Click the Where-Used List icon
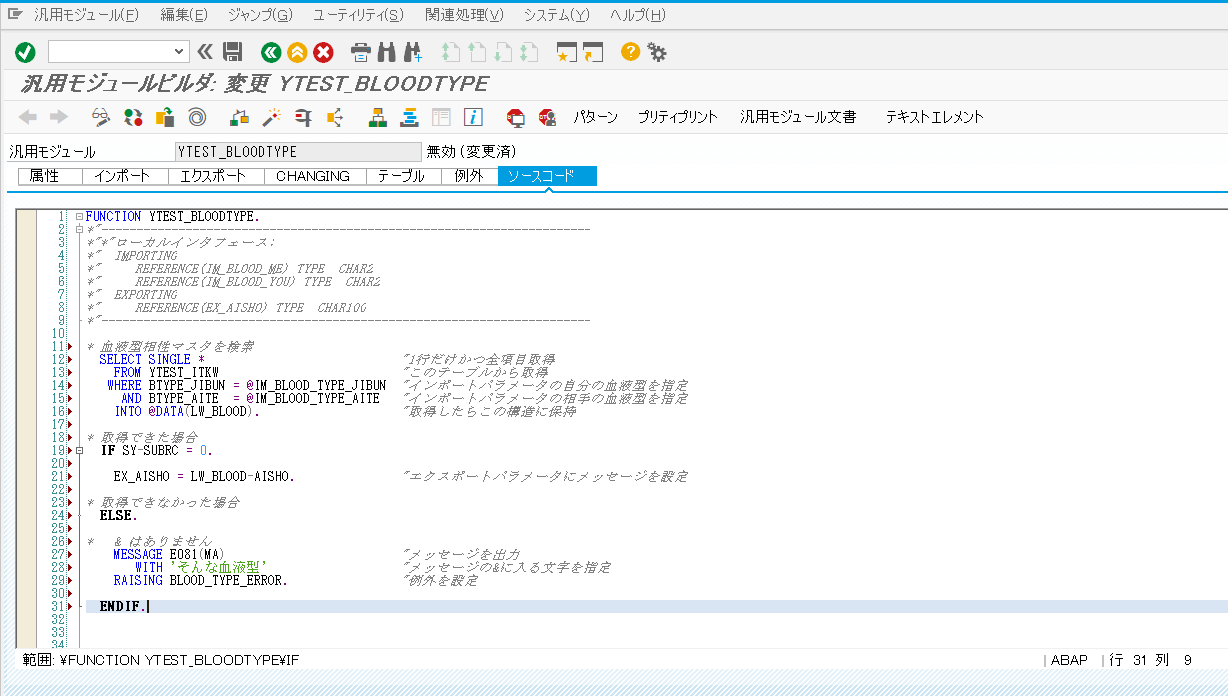The width and height of the screenshot is (1228, 696). (335, 117)
